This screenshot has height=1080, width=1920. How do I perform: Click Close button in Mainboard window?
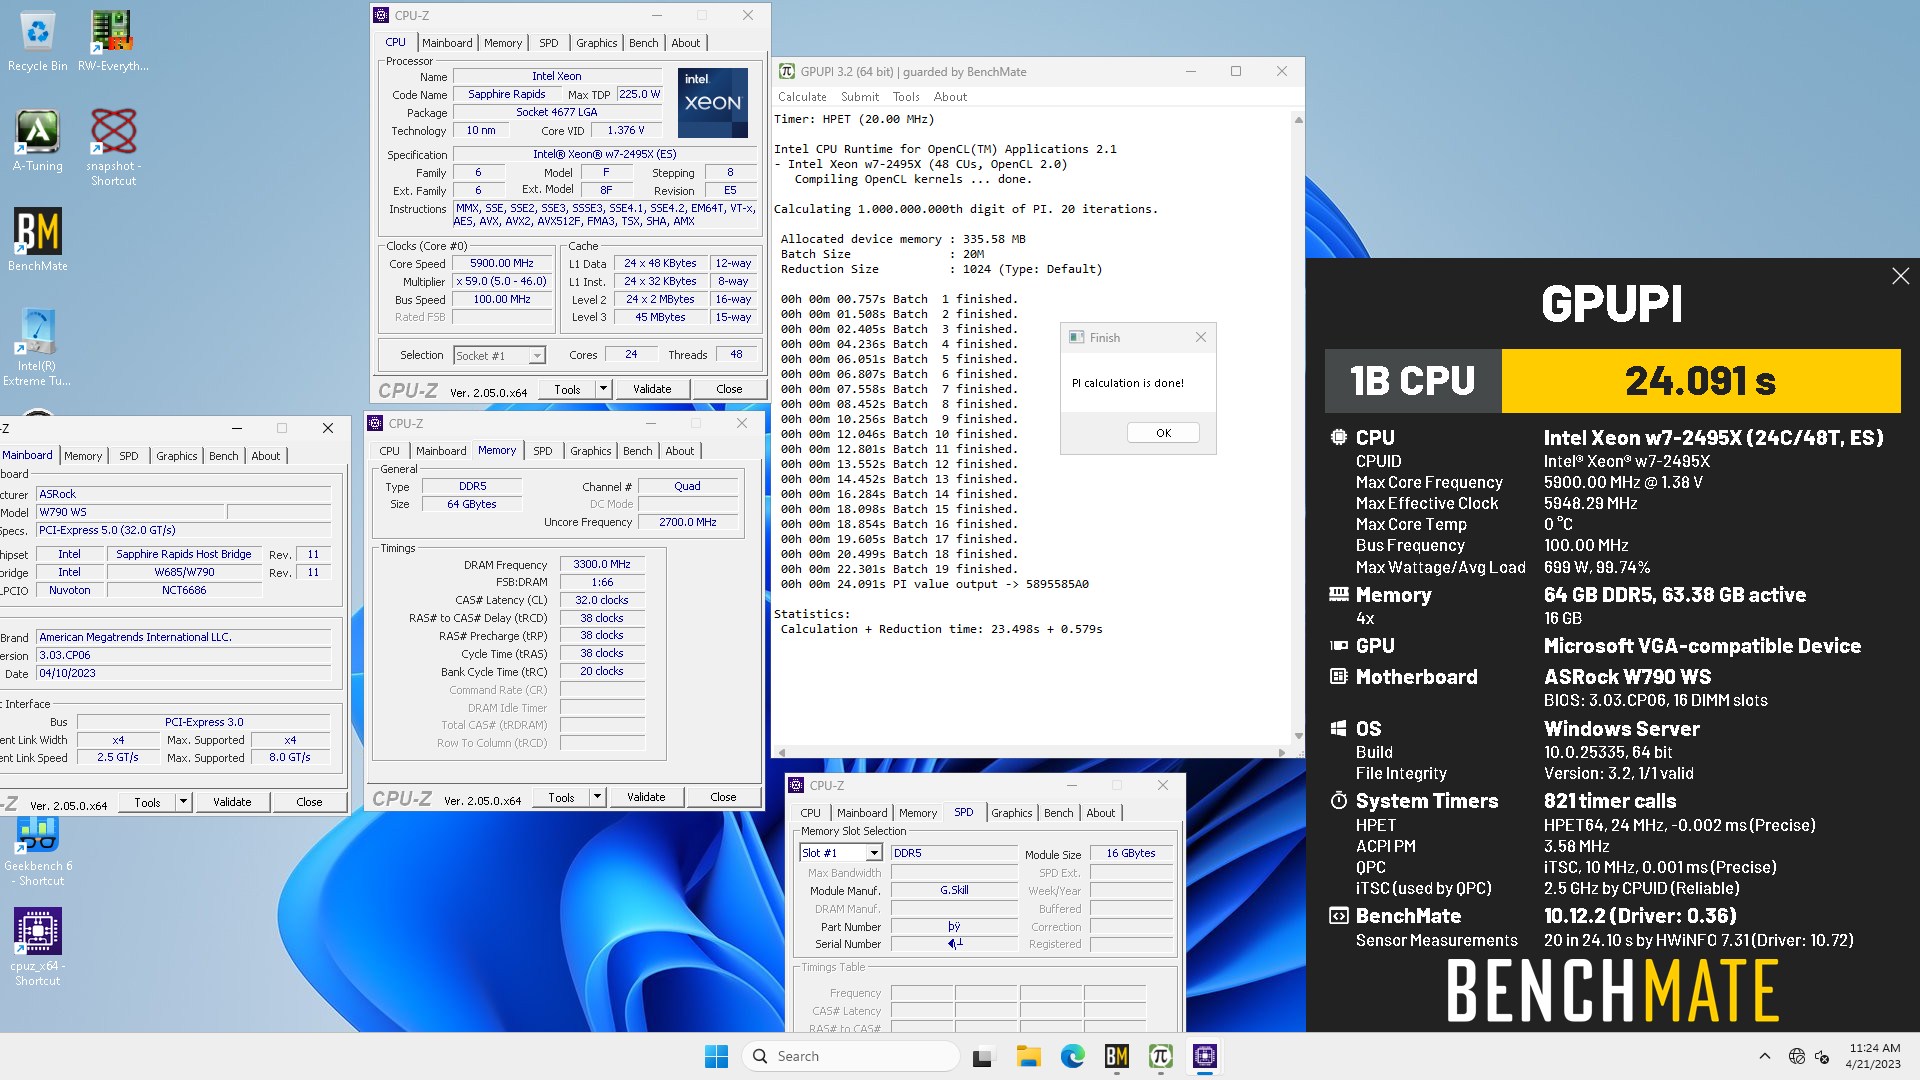tap(309, 802)
